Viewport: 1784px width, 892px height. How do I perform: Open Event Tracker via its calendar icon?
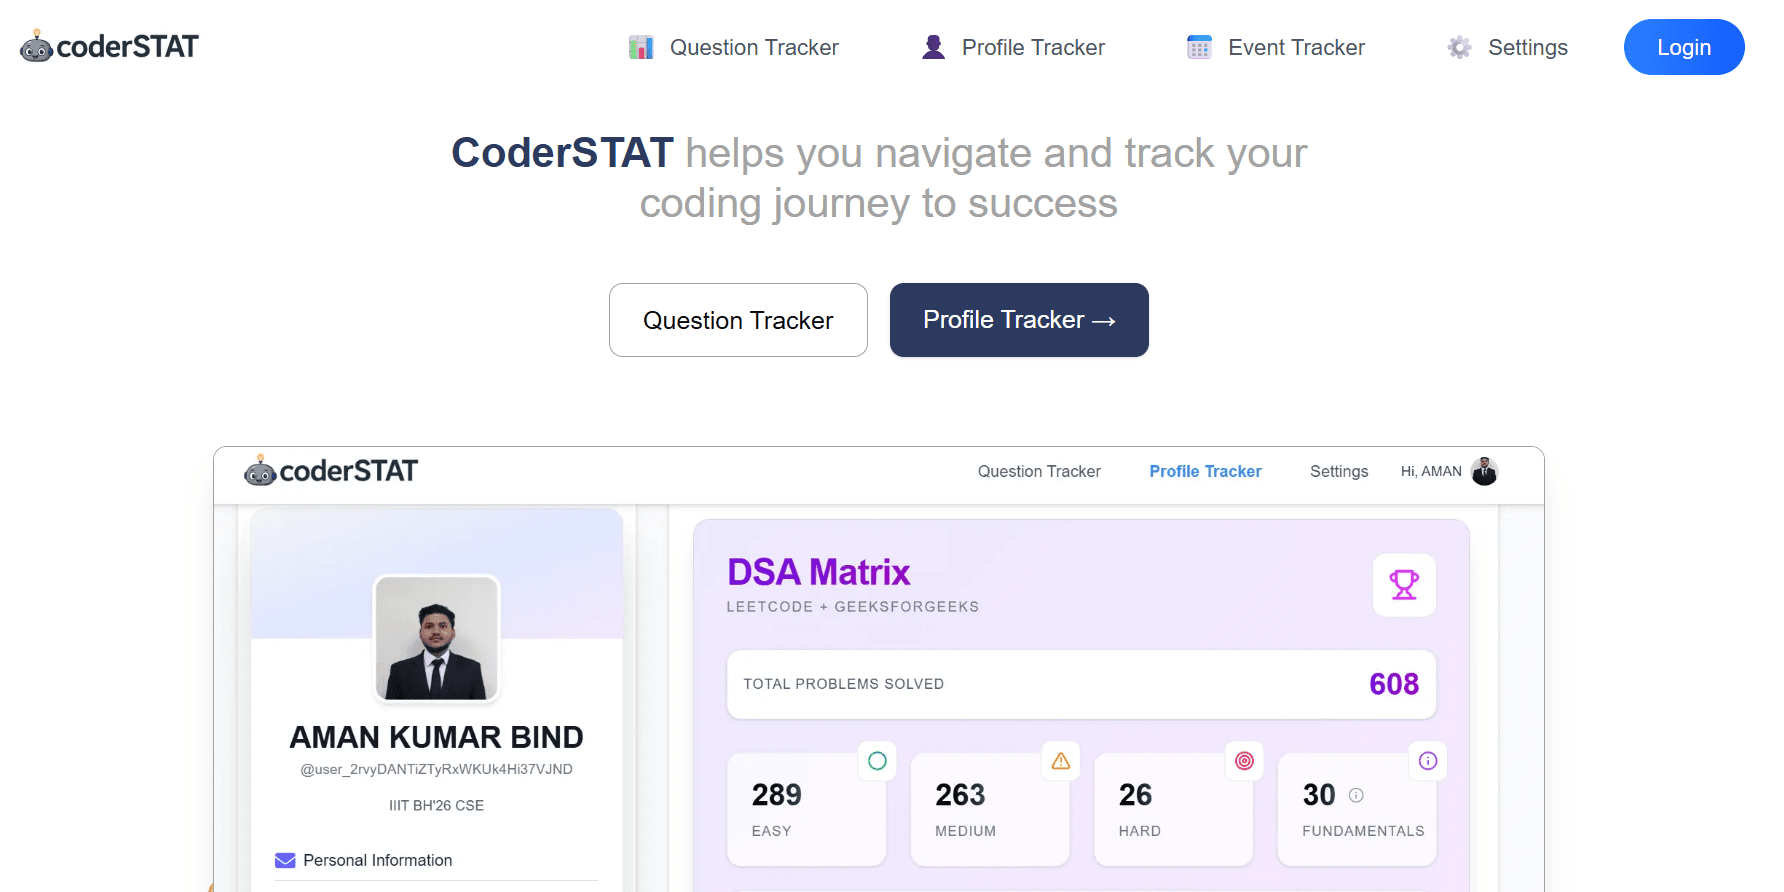(x=1198, y=46)
